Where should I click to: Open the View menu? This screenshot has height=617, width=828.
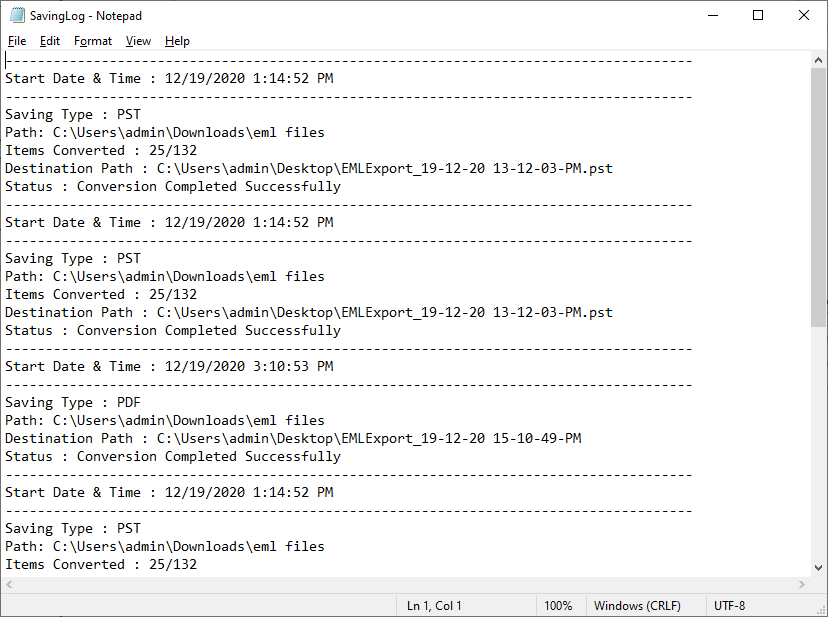tap(138, 41)
